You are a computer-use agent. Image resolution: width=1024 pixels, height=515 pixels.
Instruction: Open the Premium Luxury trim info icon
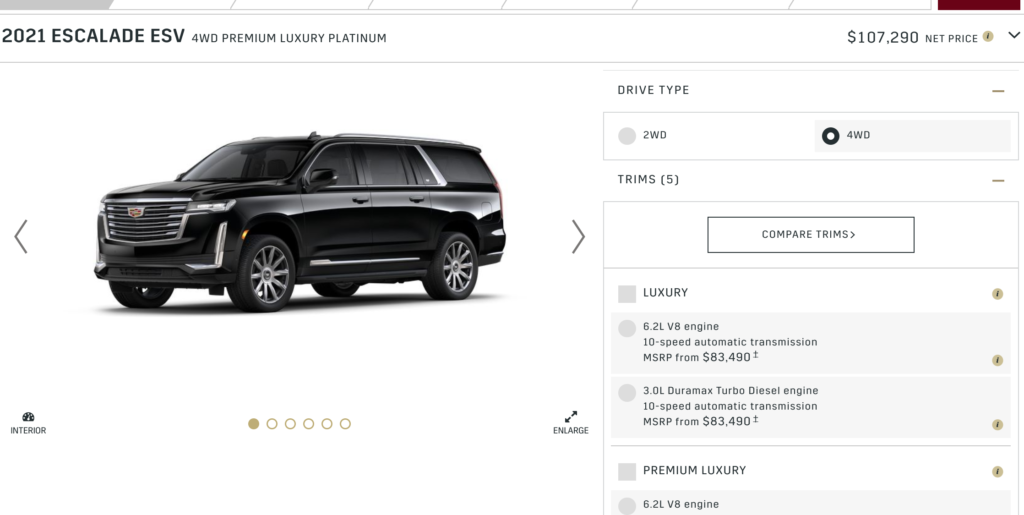point(997,472)
